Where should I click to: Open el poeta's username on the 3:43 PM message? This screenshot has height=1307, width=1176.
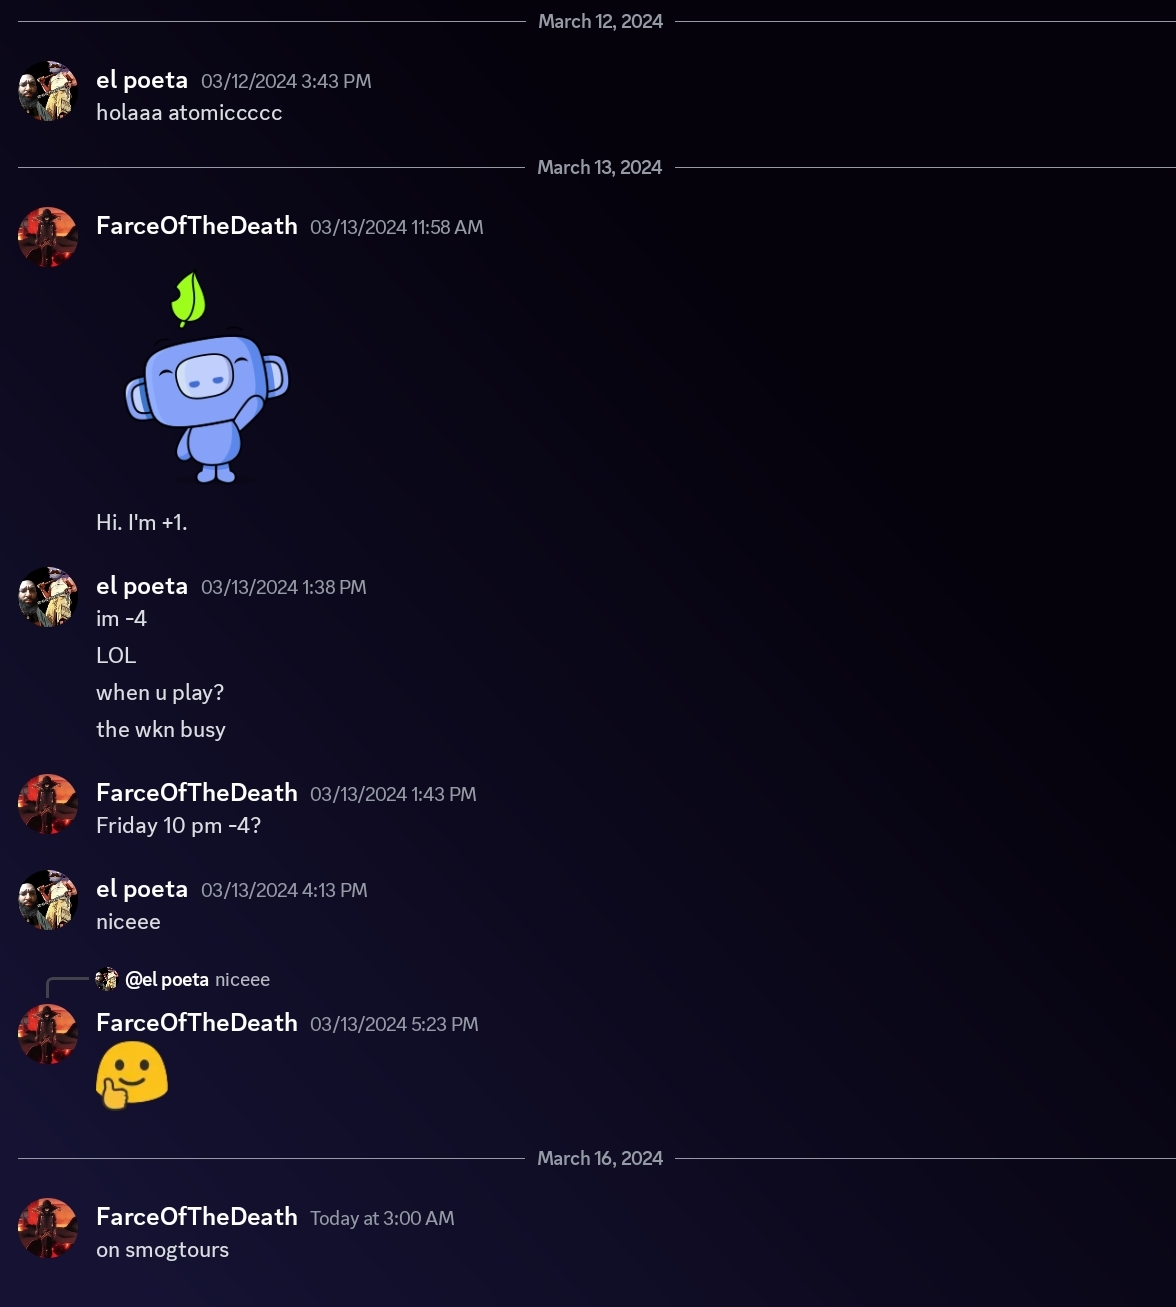coord(142,80)
